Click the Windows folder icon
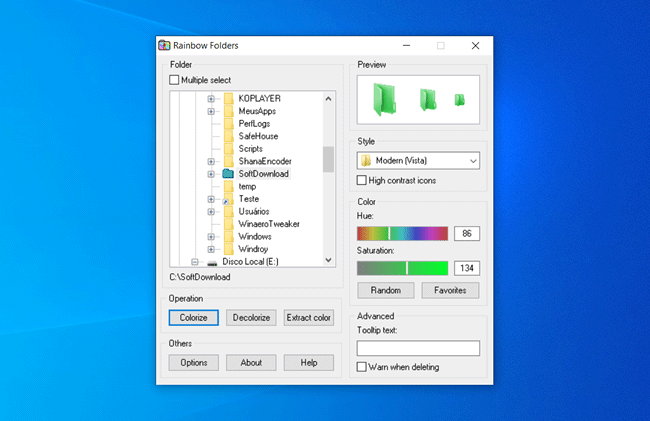Viewport: 650px width, 421px height. pyautogui.click(x=229, y=237)
